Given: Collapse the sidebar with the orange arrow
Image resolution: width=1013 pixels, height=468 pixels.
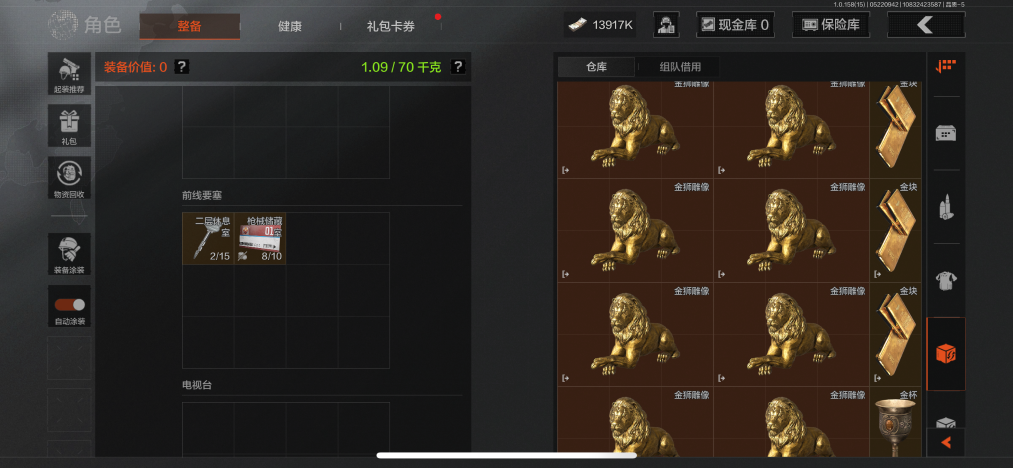Looking at the screenshot, I should tap(946, 443).
